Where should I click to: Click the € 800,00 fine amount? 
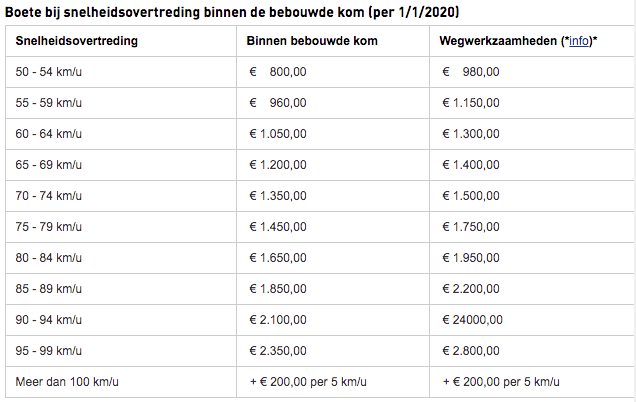coord(278,71)
